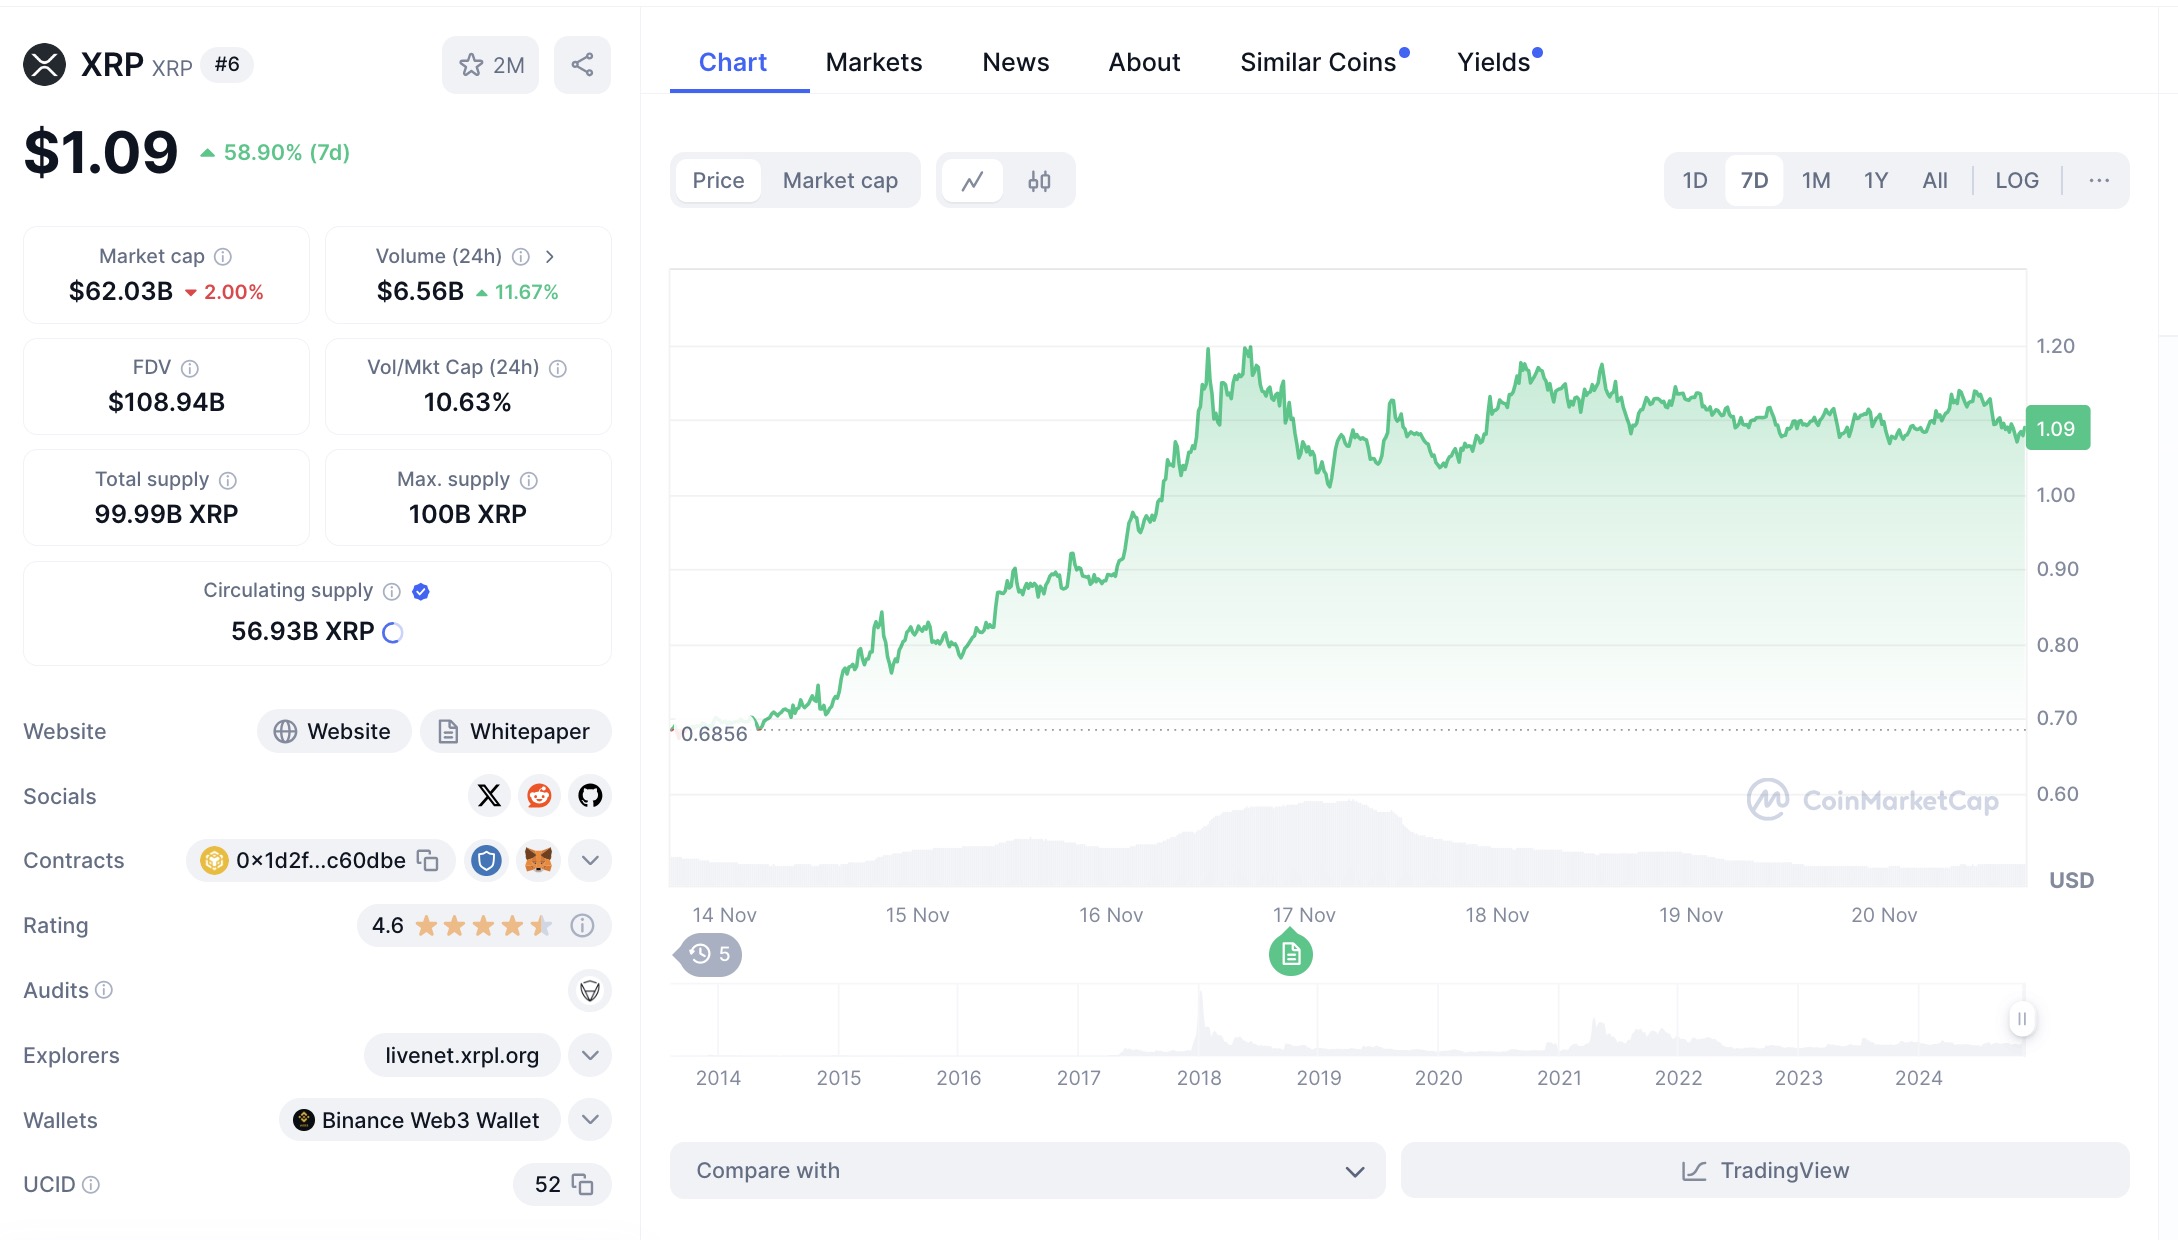
Task: Show Audits info icon
Action: (104, 990)
